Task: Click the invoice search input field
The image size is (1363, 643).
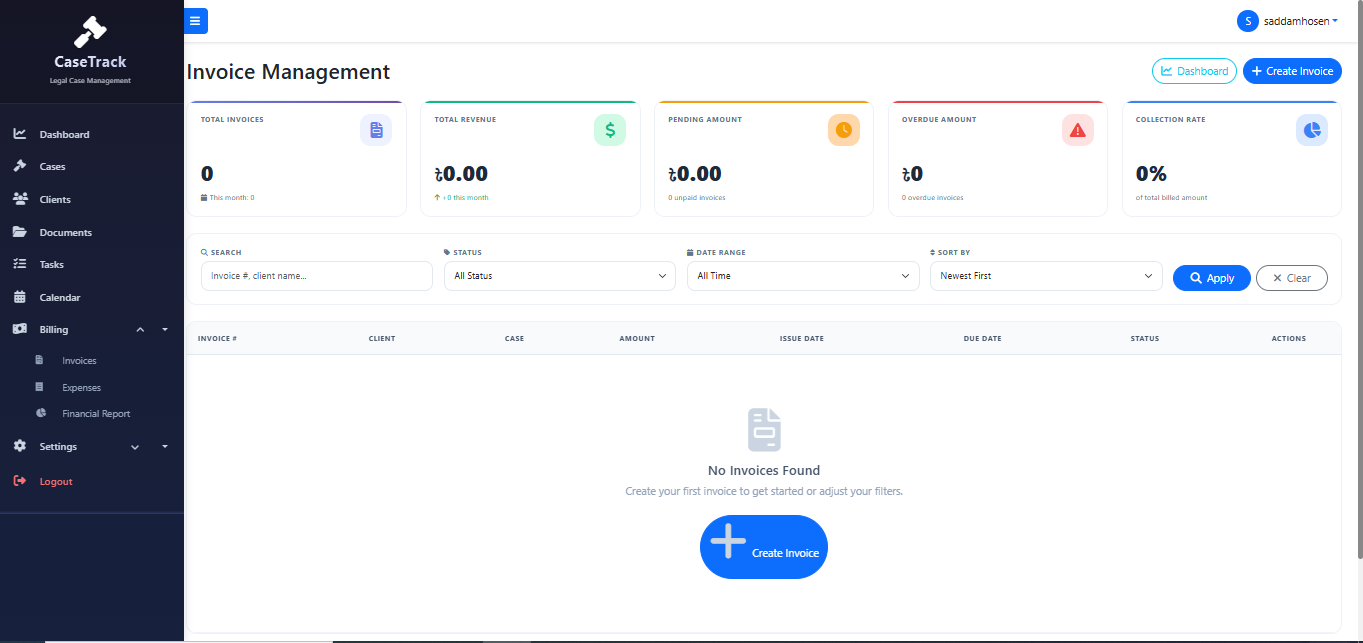Action: (317, 276)
